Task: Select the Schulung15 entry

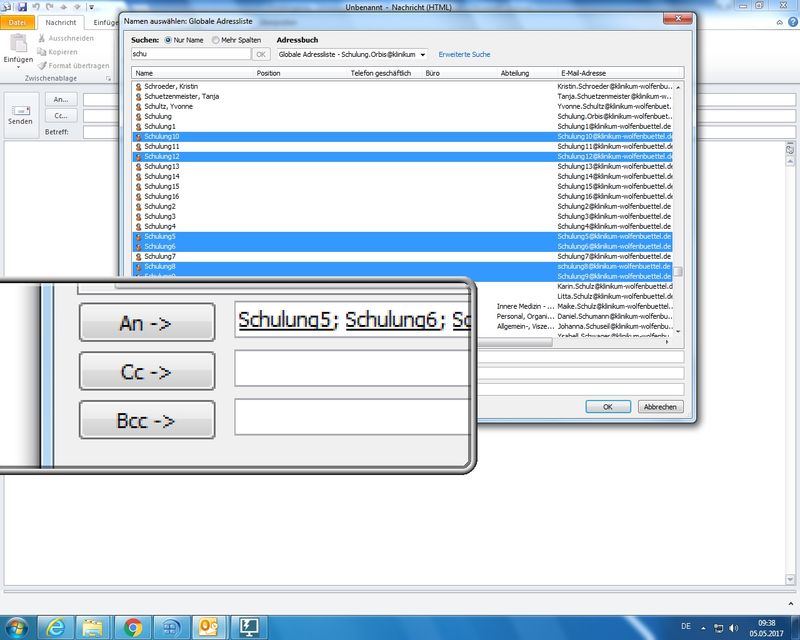Action: click(x=402, y=187)
